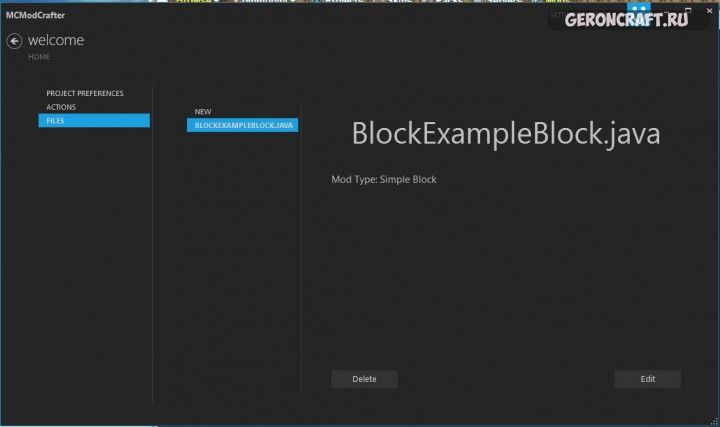Choose the New entry in file list
720x427 pixels.
coord(203,111)
